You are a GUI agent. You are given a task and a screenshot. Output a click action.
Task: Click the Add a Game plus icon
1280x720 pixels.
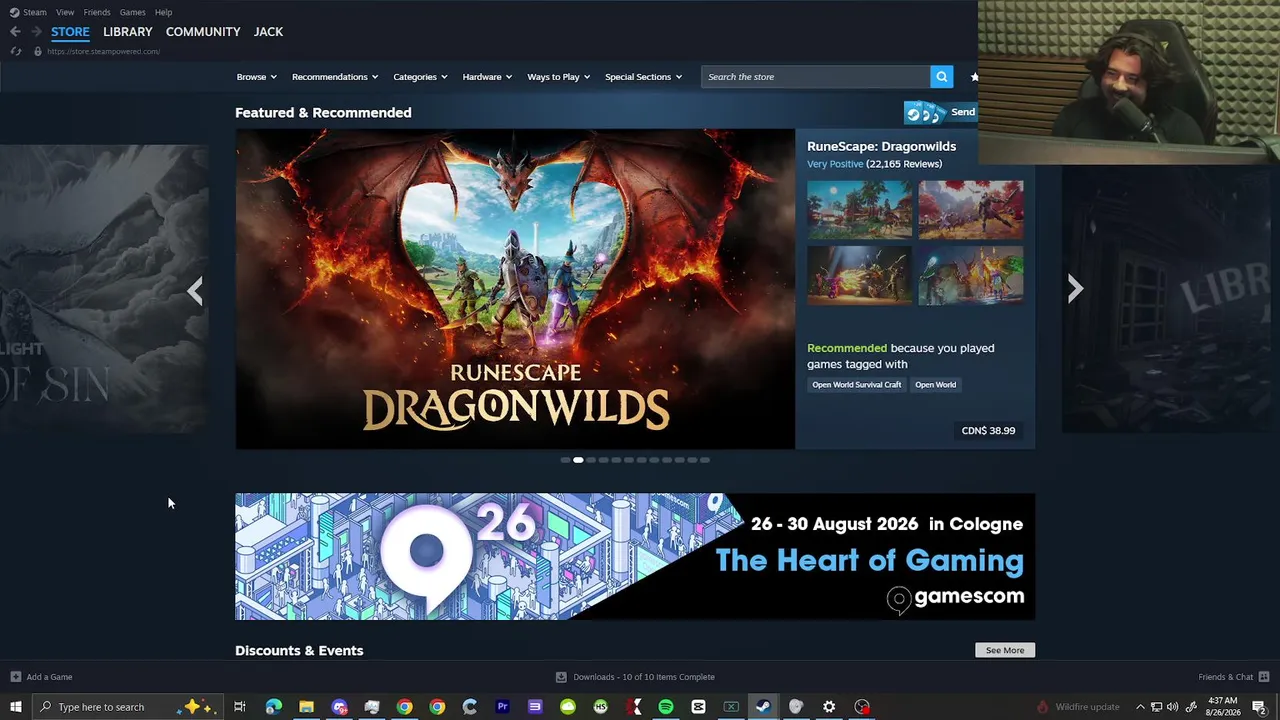point(15,677)
